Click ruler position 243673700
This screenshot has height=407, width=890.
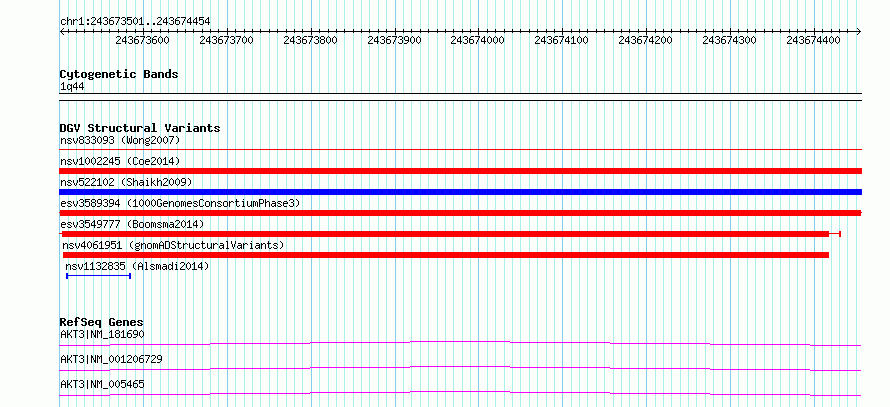pos(226,40)
